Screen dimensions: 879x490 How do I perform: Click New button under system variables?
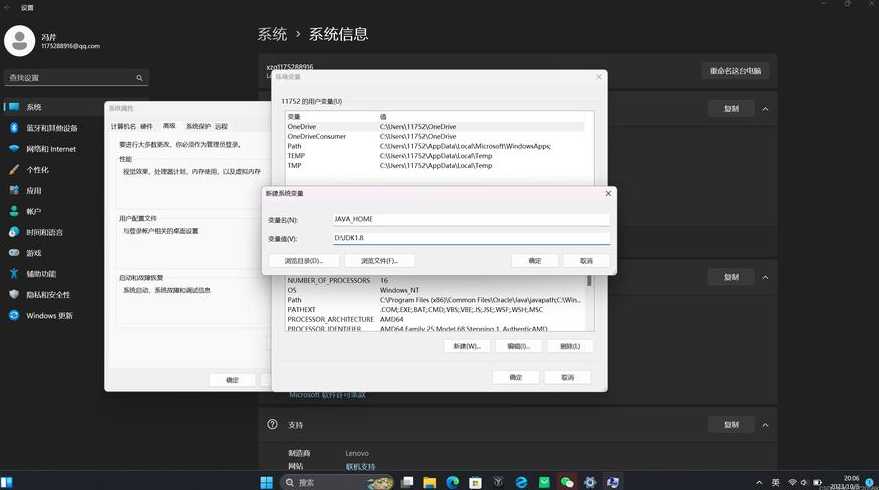coord(467,346)
